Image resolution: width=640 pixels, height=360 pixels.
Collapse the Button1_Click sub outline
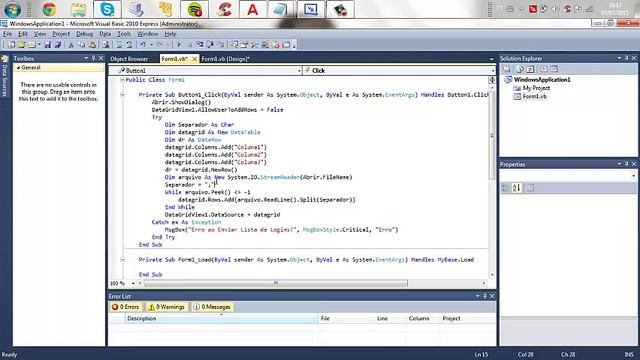(x=122, y=95)
